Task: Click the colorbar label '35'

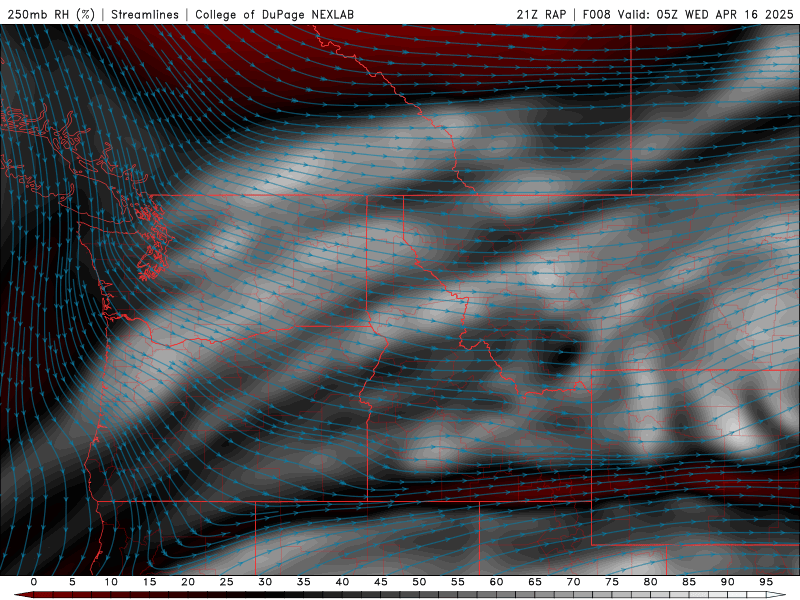Action: point(304,582)
